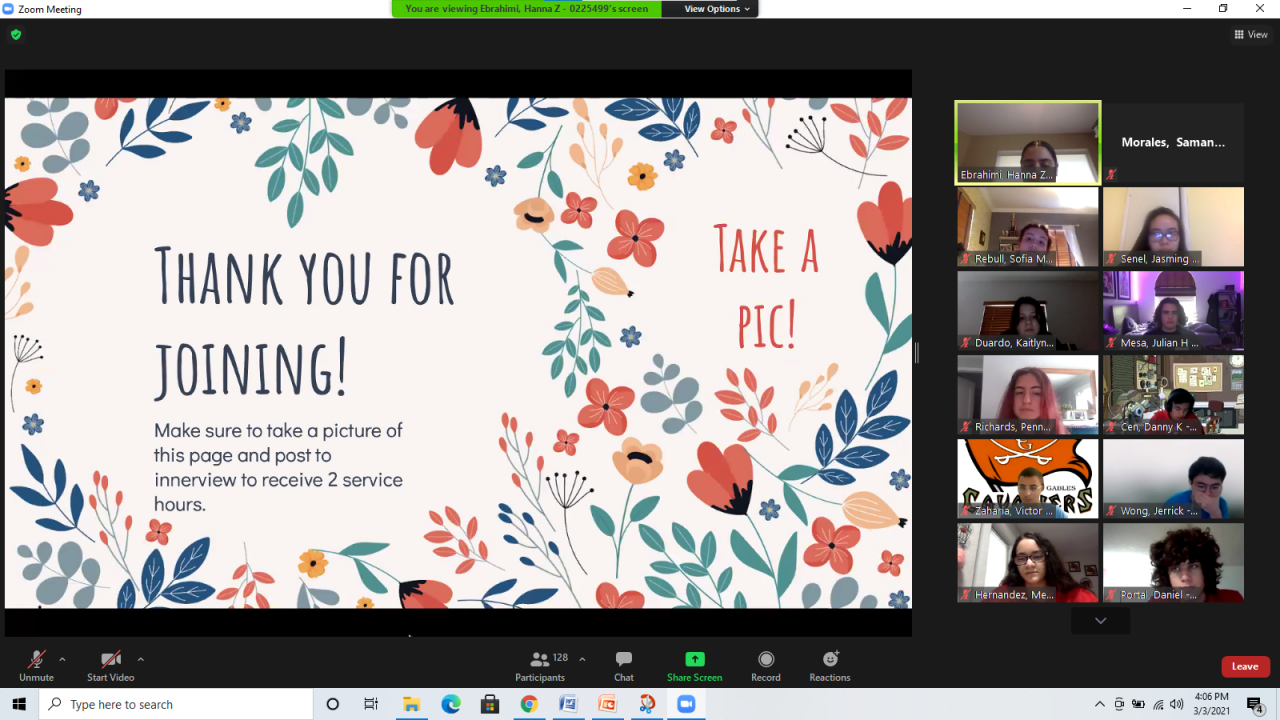Click the View layout button
The width and height of the screenshot is (1280, 720).
[x=1251, y=35]
